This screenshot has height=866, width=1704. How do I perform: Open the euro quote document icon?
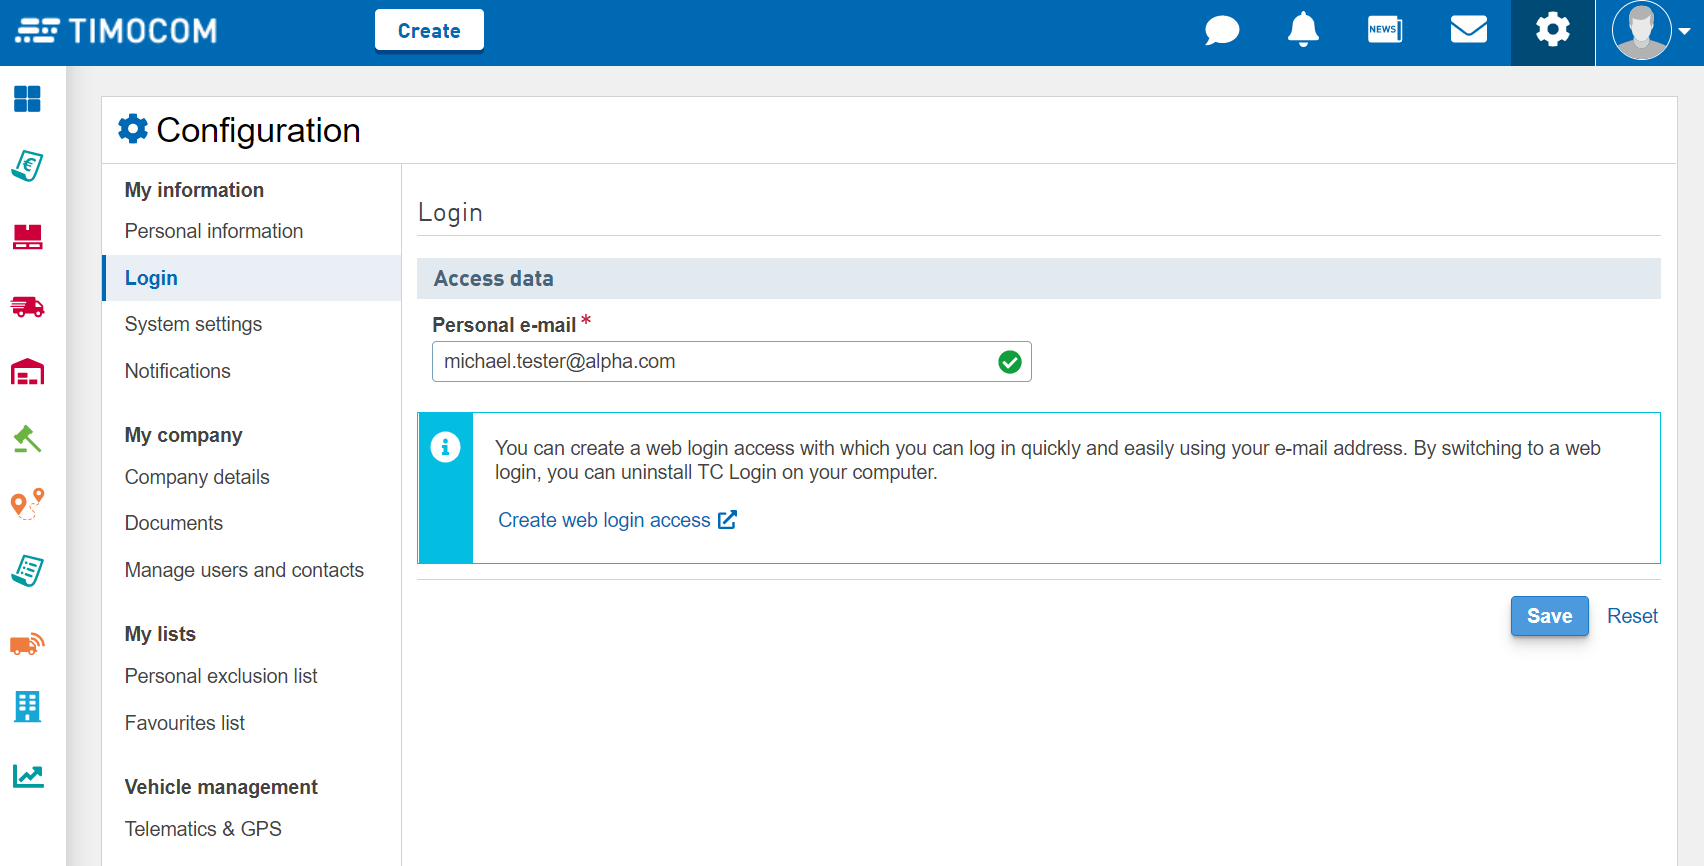(x=27, y=166)
